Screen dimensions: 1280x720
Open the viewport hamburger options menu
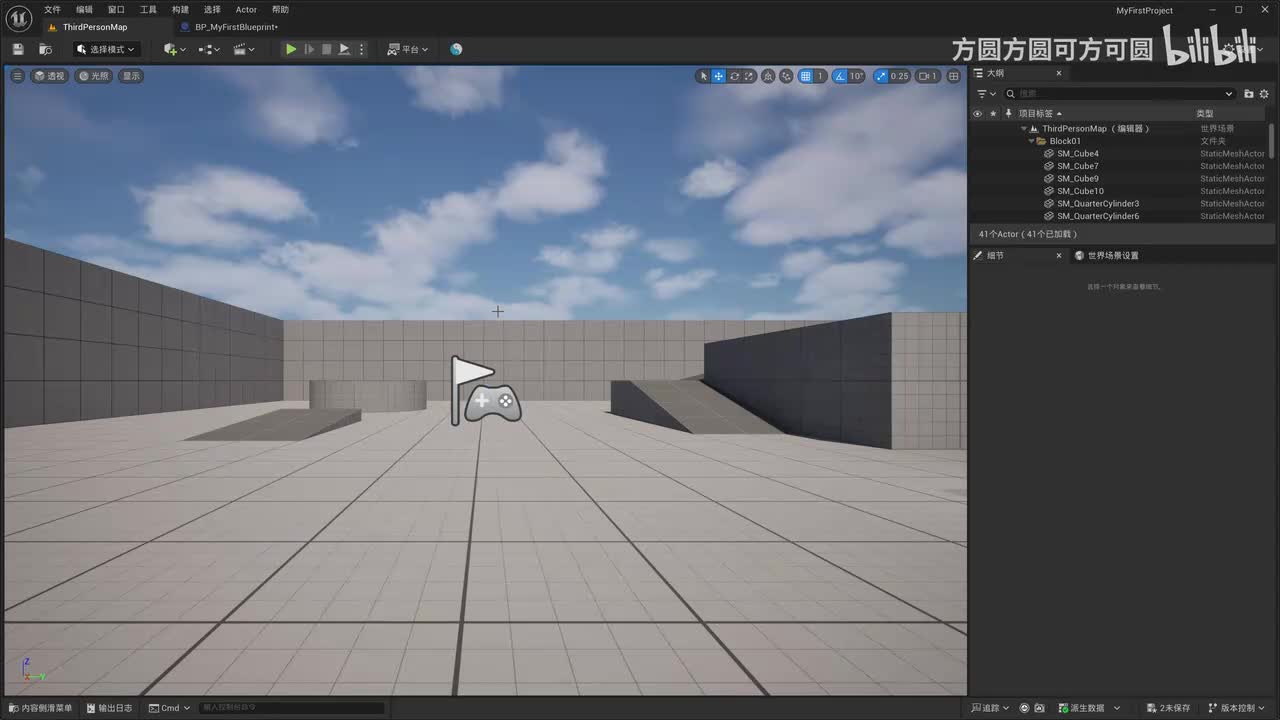[x=17, y=76]
